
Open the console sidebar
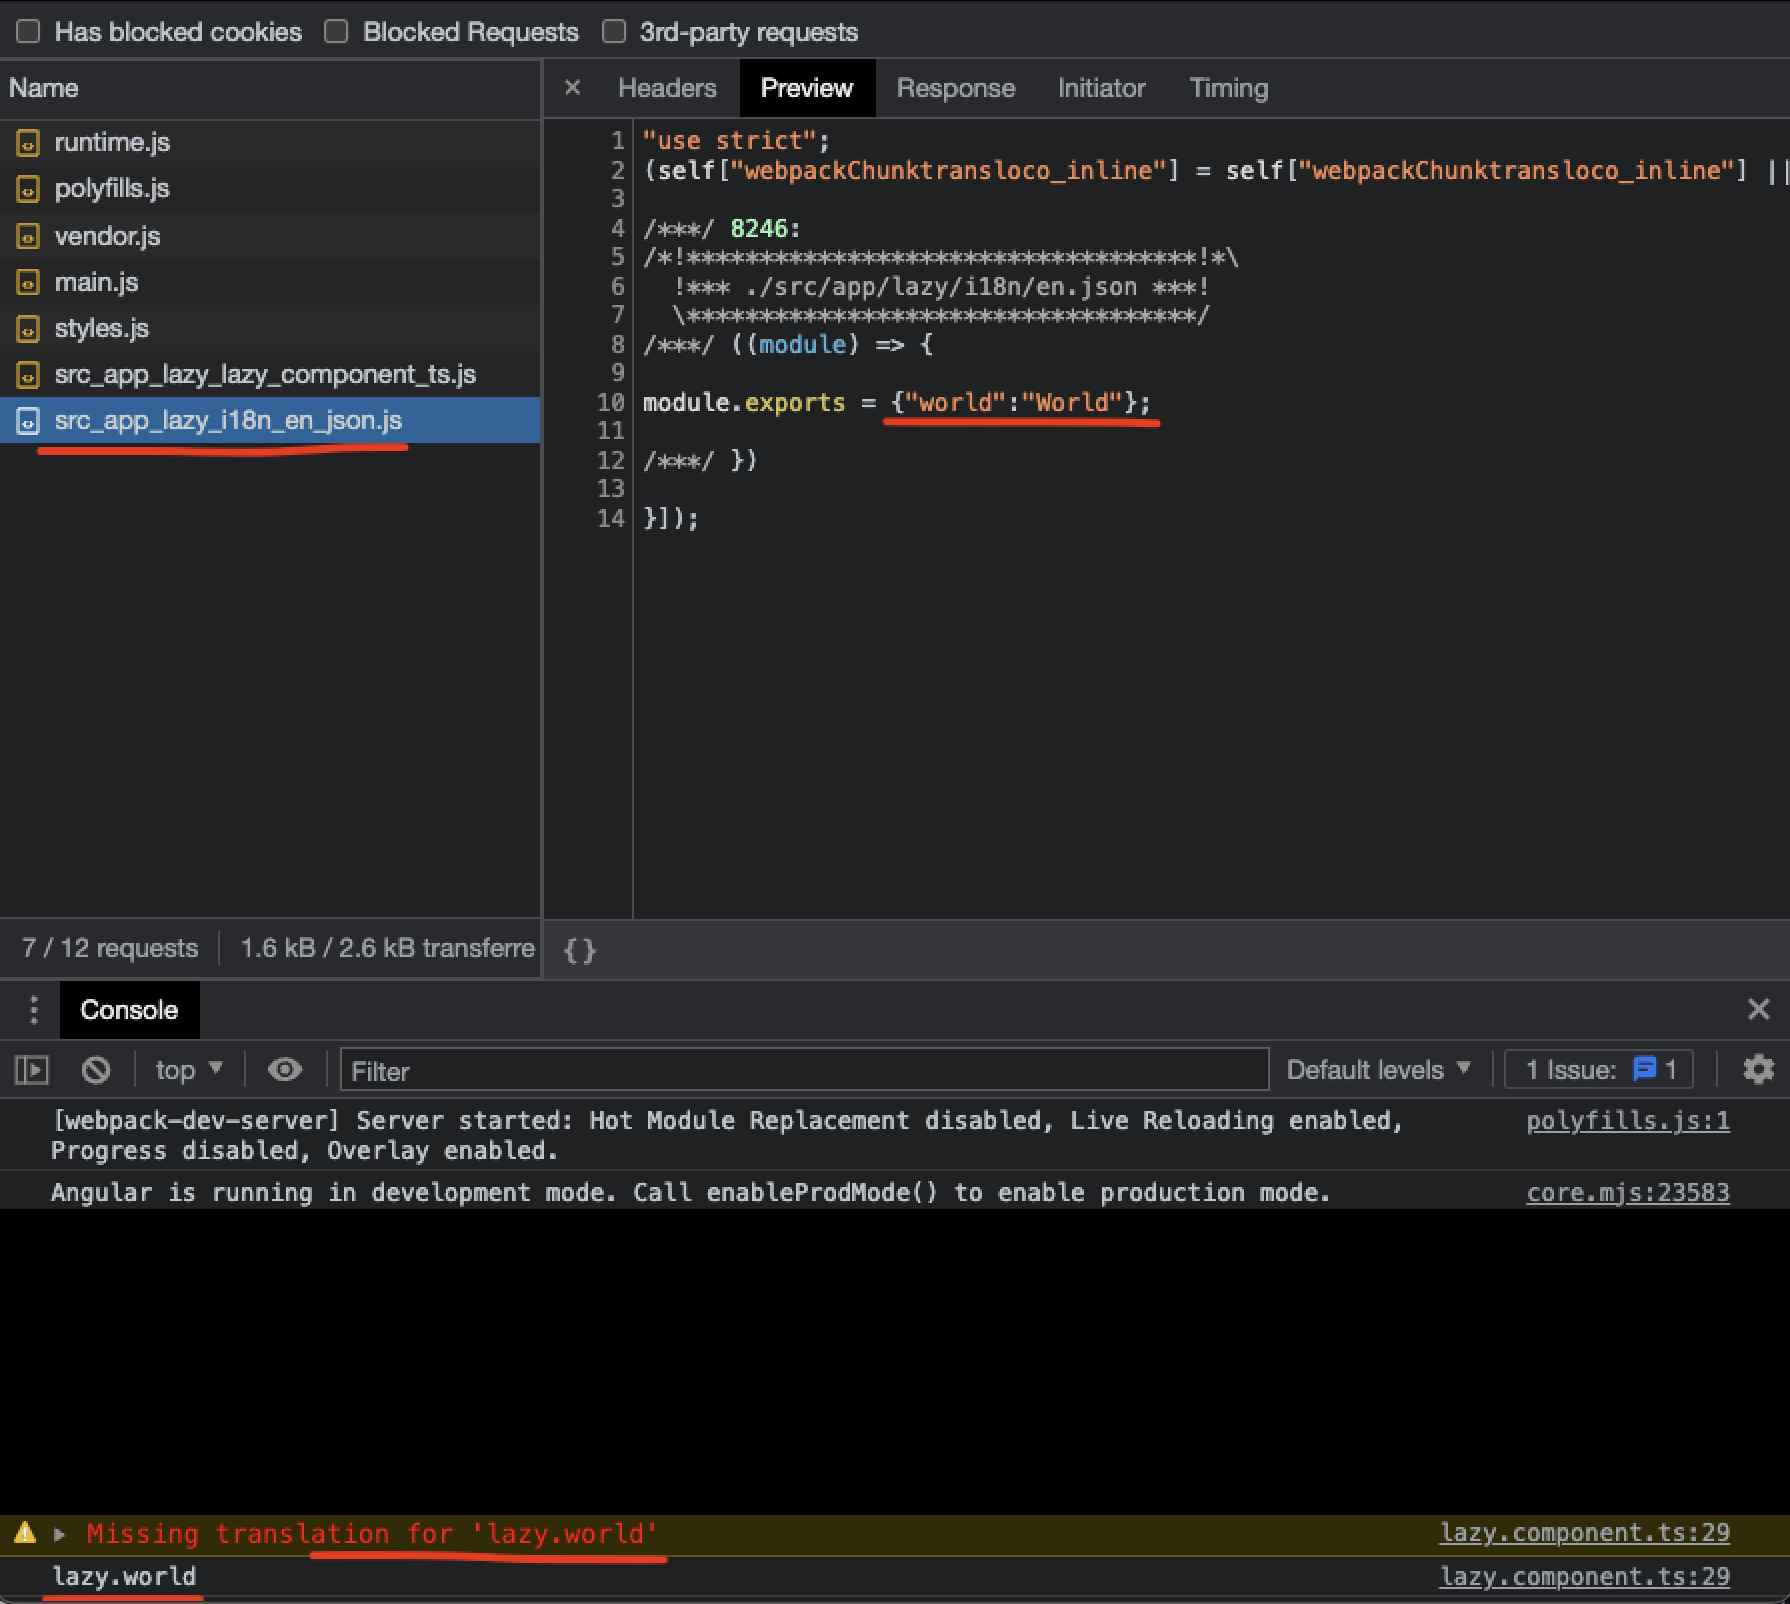coord(31,1069)
